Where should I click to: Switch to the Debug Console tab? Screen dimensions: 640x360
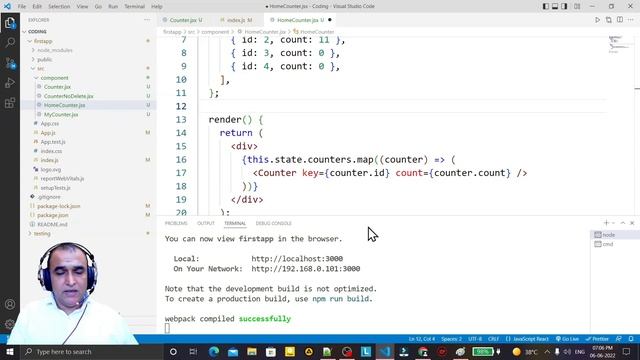coord(273,223)
